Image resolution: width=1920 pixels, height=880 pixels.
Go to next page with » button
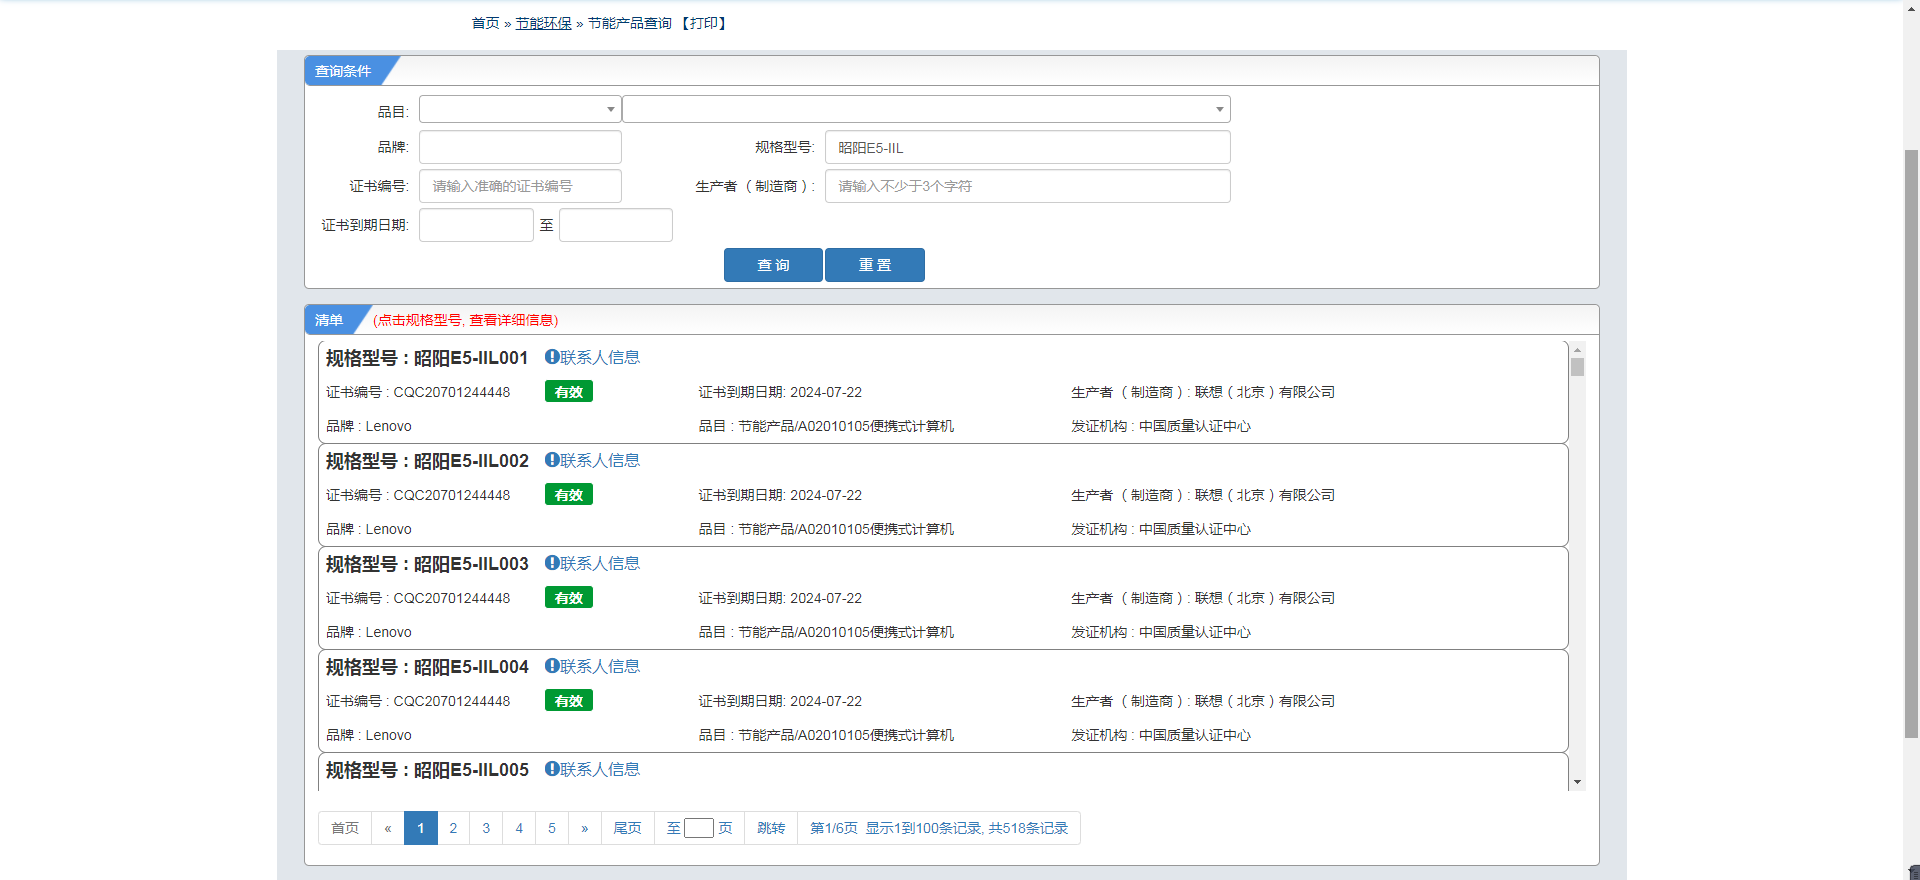pos(585,828)
